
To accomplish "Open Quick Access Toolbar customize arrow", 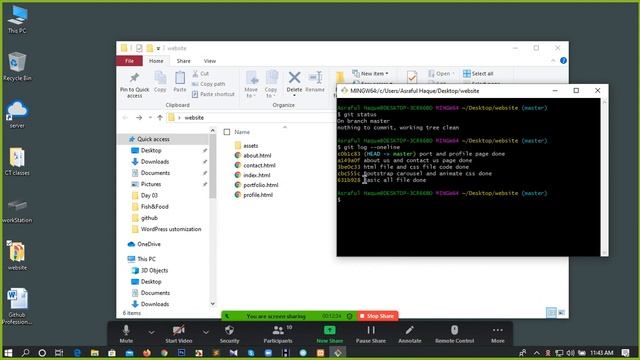I will coord(158,48).
